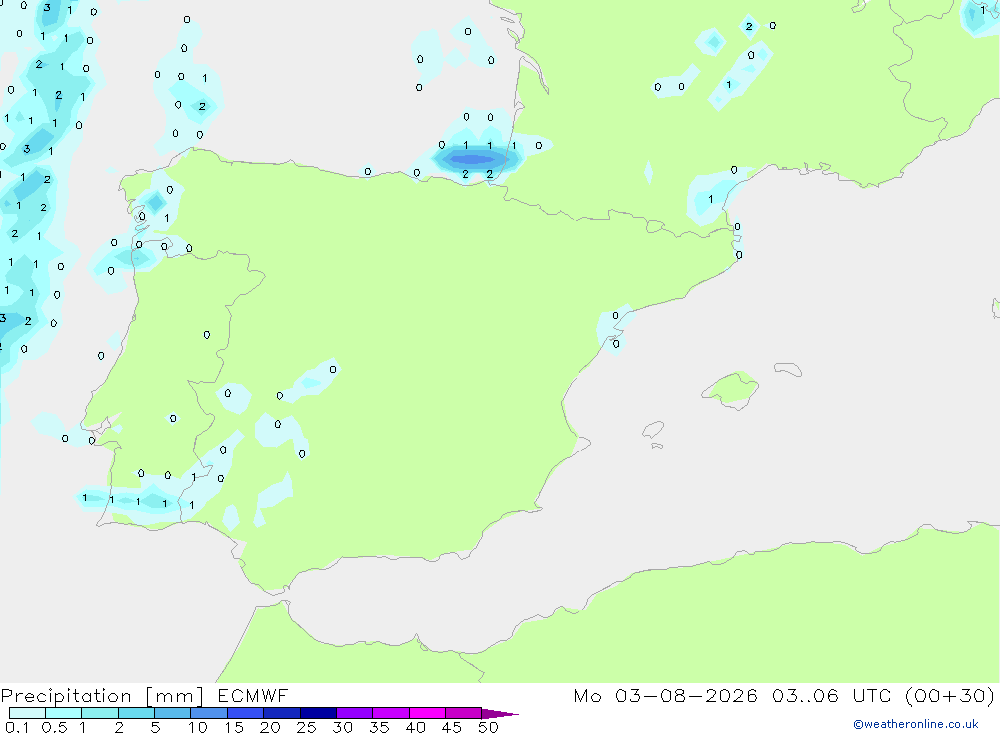Viewport: 1000px width, 733px height.
Task: Select the 5–10 mm legend color swatch
Action: [x=172, y=713]
